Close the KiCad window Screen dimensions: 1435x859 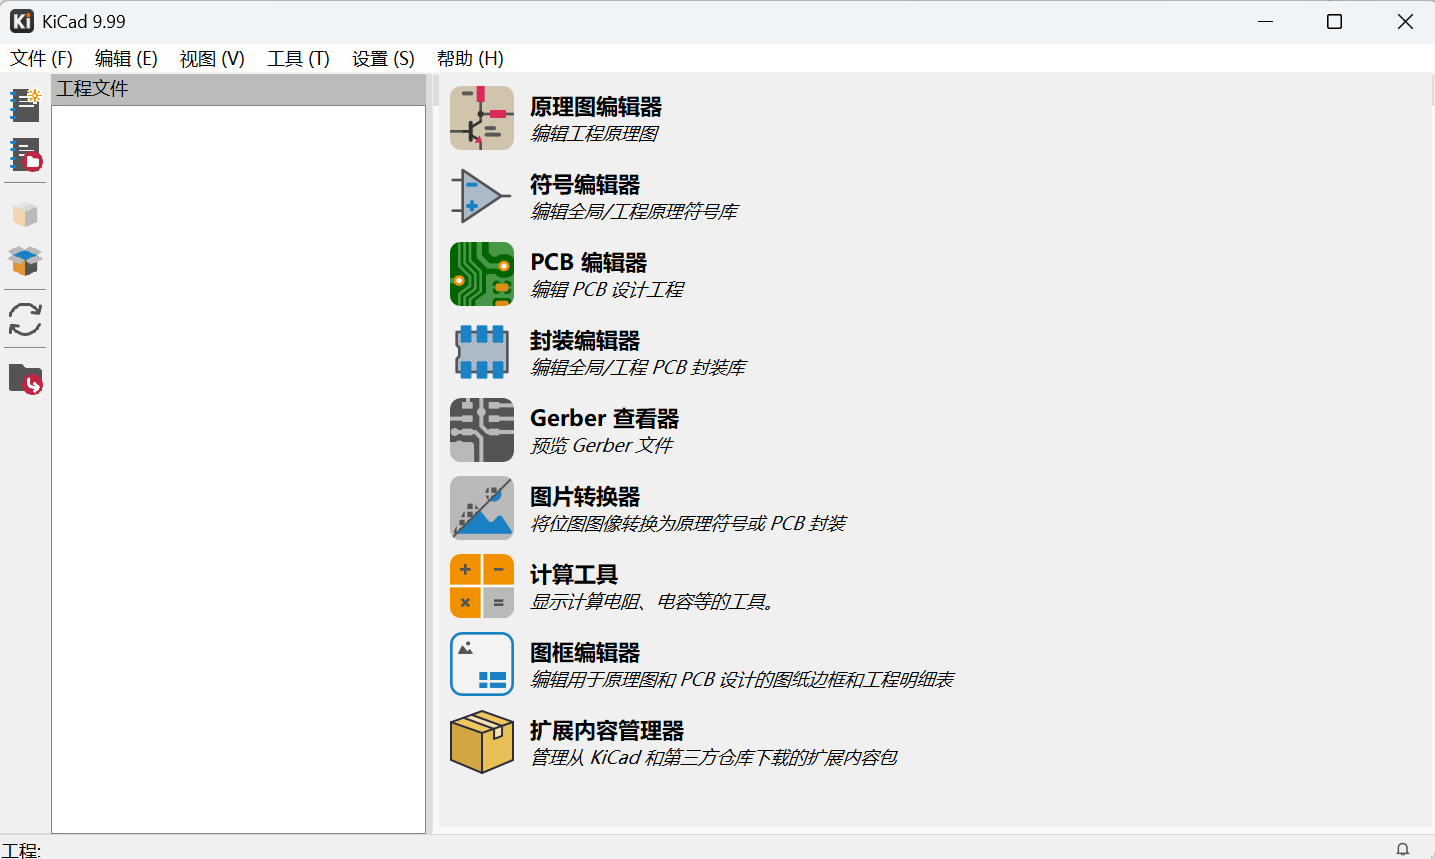(x=1405, y=21)
